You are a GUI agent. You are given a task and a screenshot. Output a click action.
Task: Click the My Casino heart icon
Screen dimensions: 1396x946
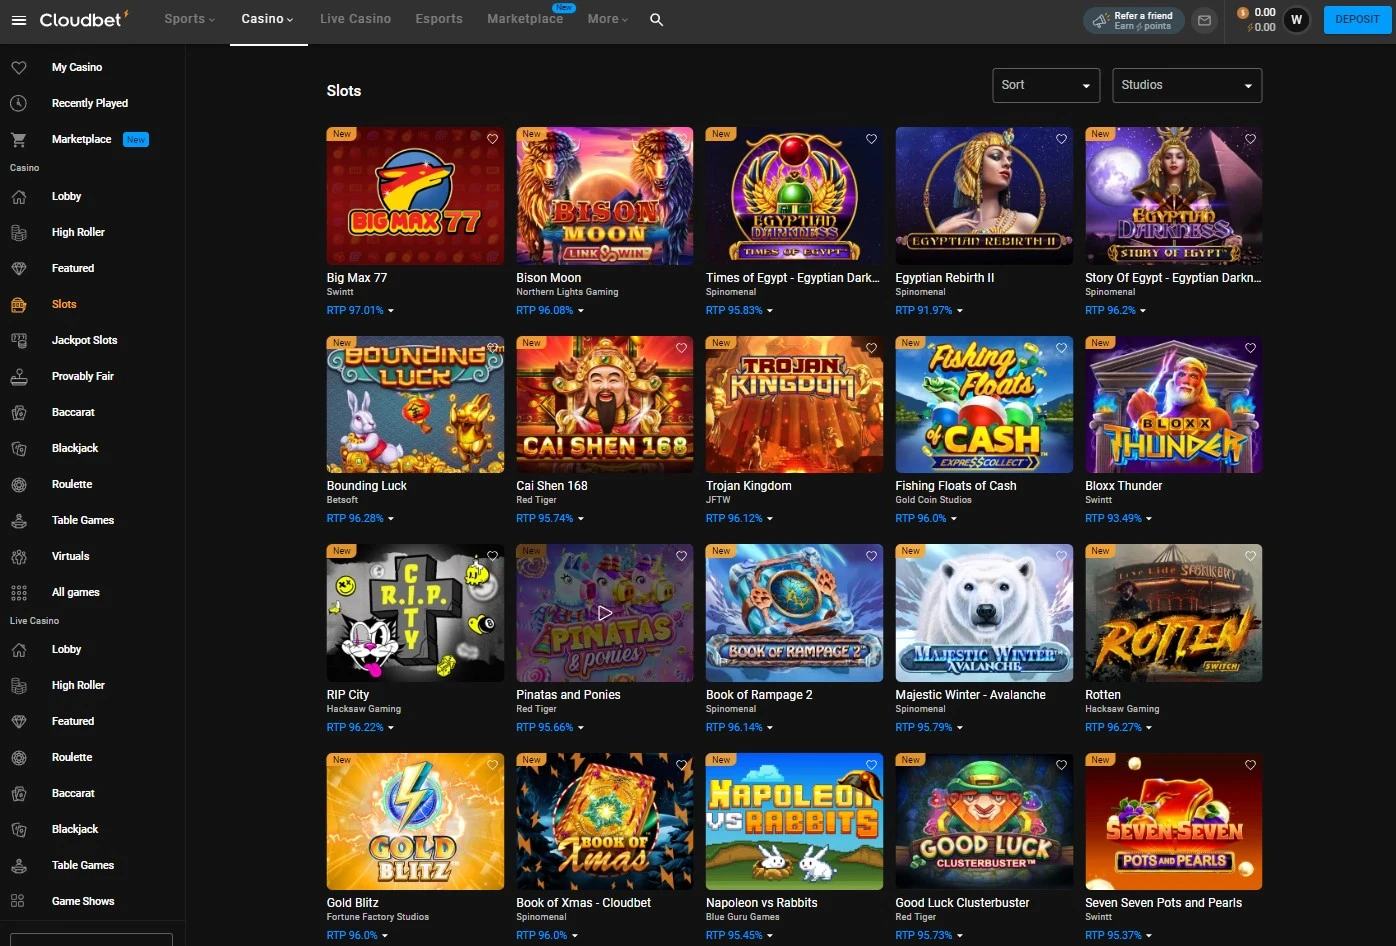(x=18, y=67)
